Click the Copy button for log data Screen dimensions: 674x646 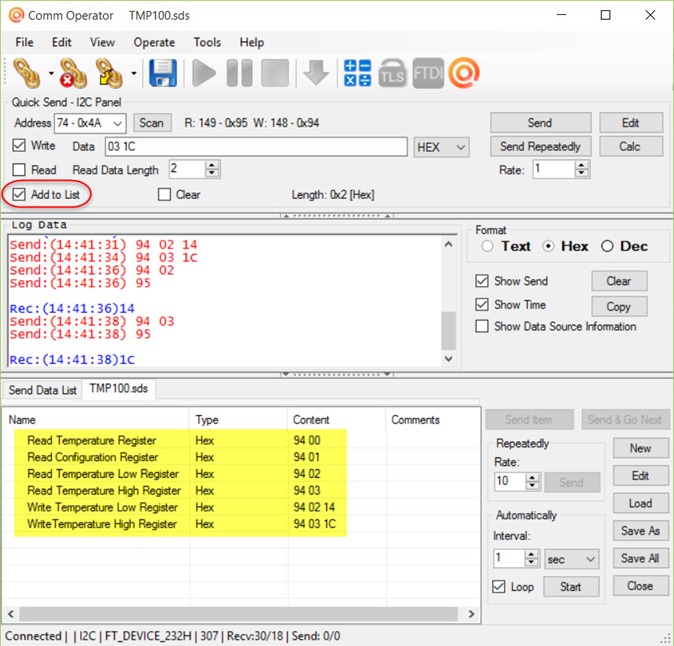619,306
